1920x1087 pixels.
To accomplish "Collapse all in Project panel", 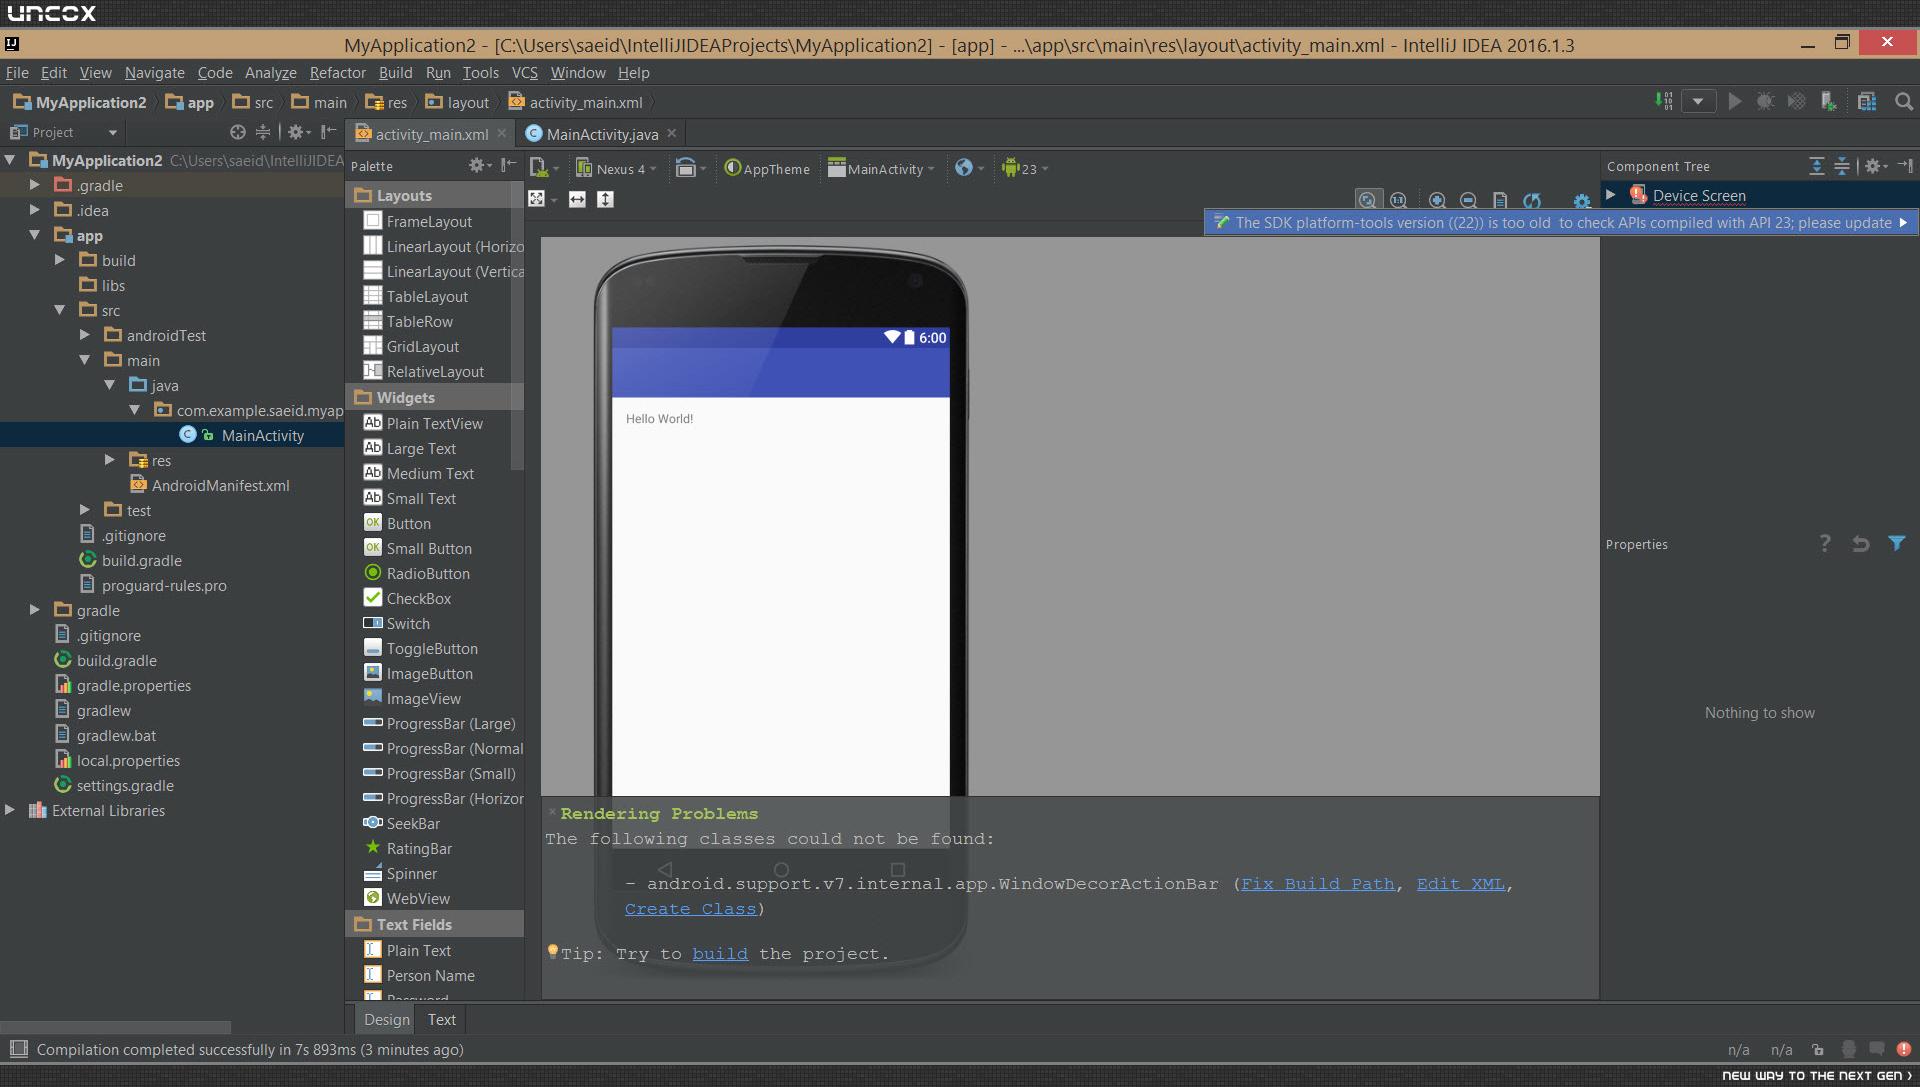I will coord(263,132).
